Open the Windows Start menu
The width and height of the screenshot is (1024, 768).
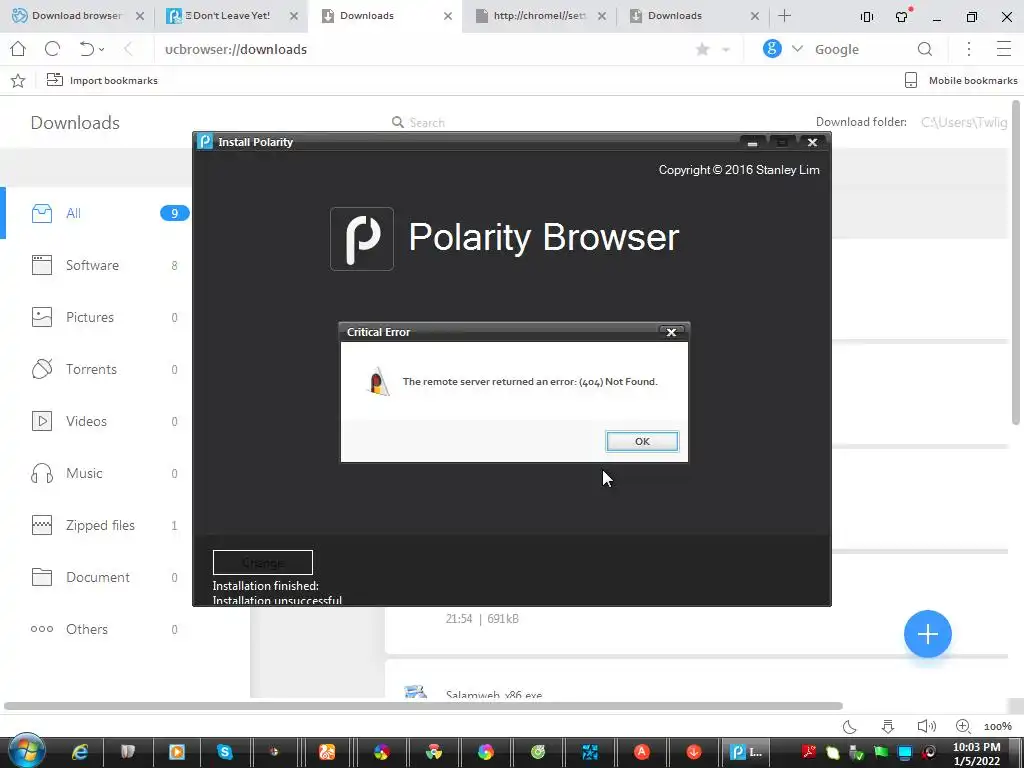tap(26, 751)
